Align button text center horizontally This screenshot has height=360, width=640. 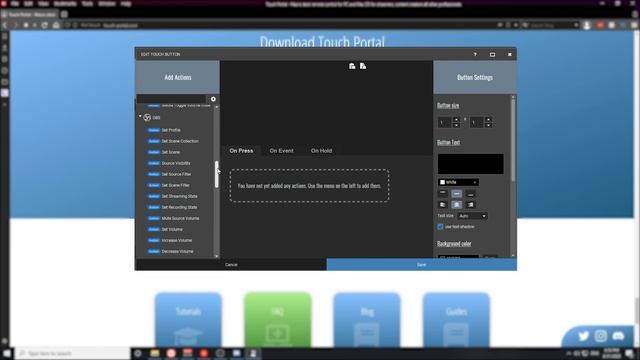pyautogui.click(x=457, y=204)
